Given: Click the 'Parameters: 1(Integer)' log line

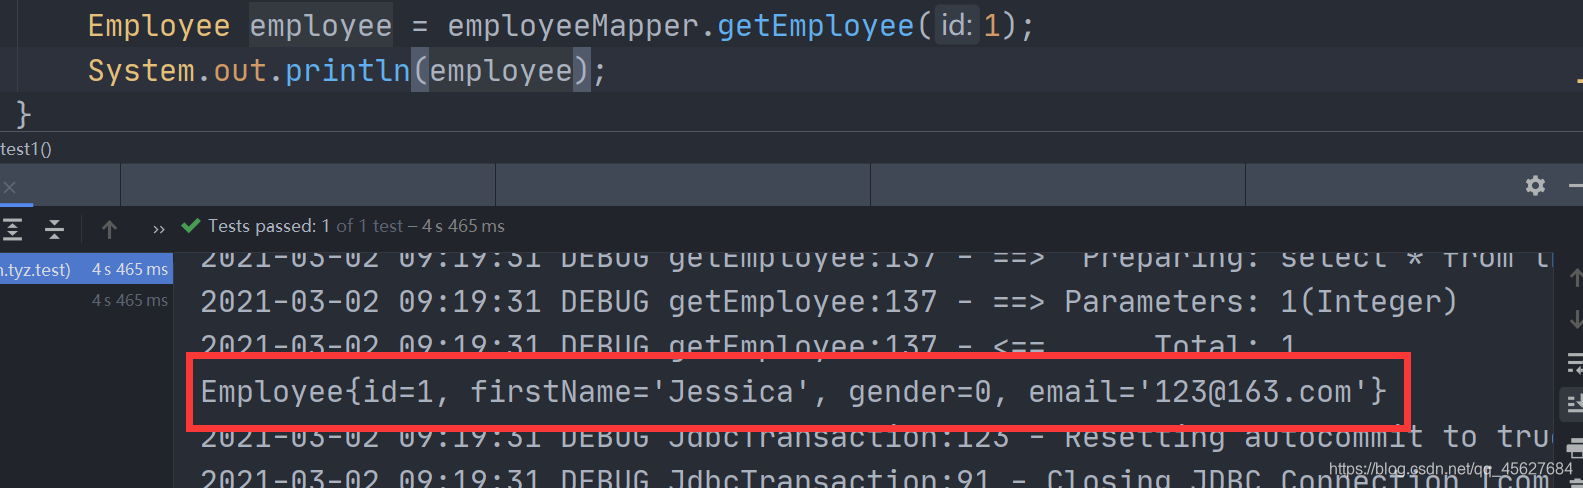Looking at the screenshot, I should click(828, 301).
